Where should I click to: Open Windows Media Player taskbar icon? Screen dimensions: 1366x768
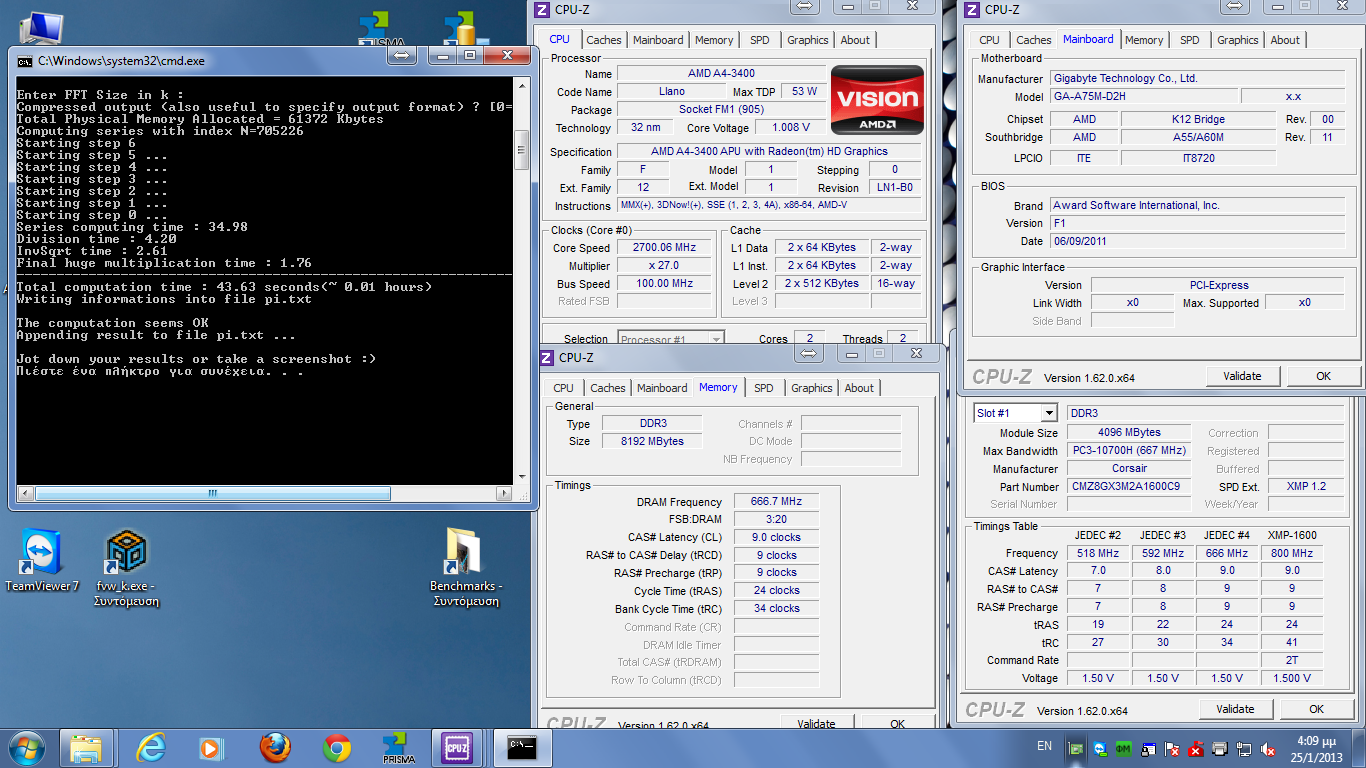211,748
